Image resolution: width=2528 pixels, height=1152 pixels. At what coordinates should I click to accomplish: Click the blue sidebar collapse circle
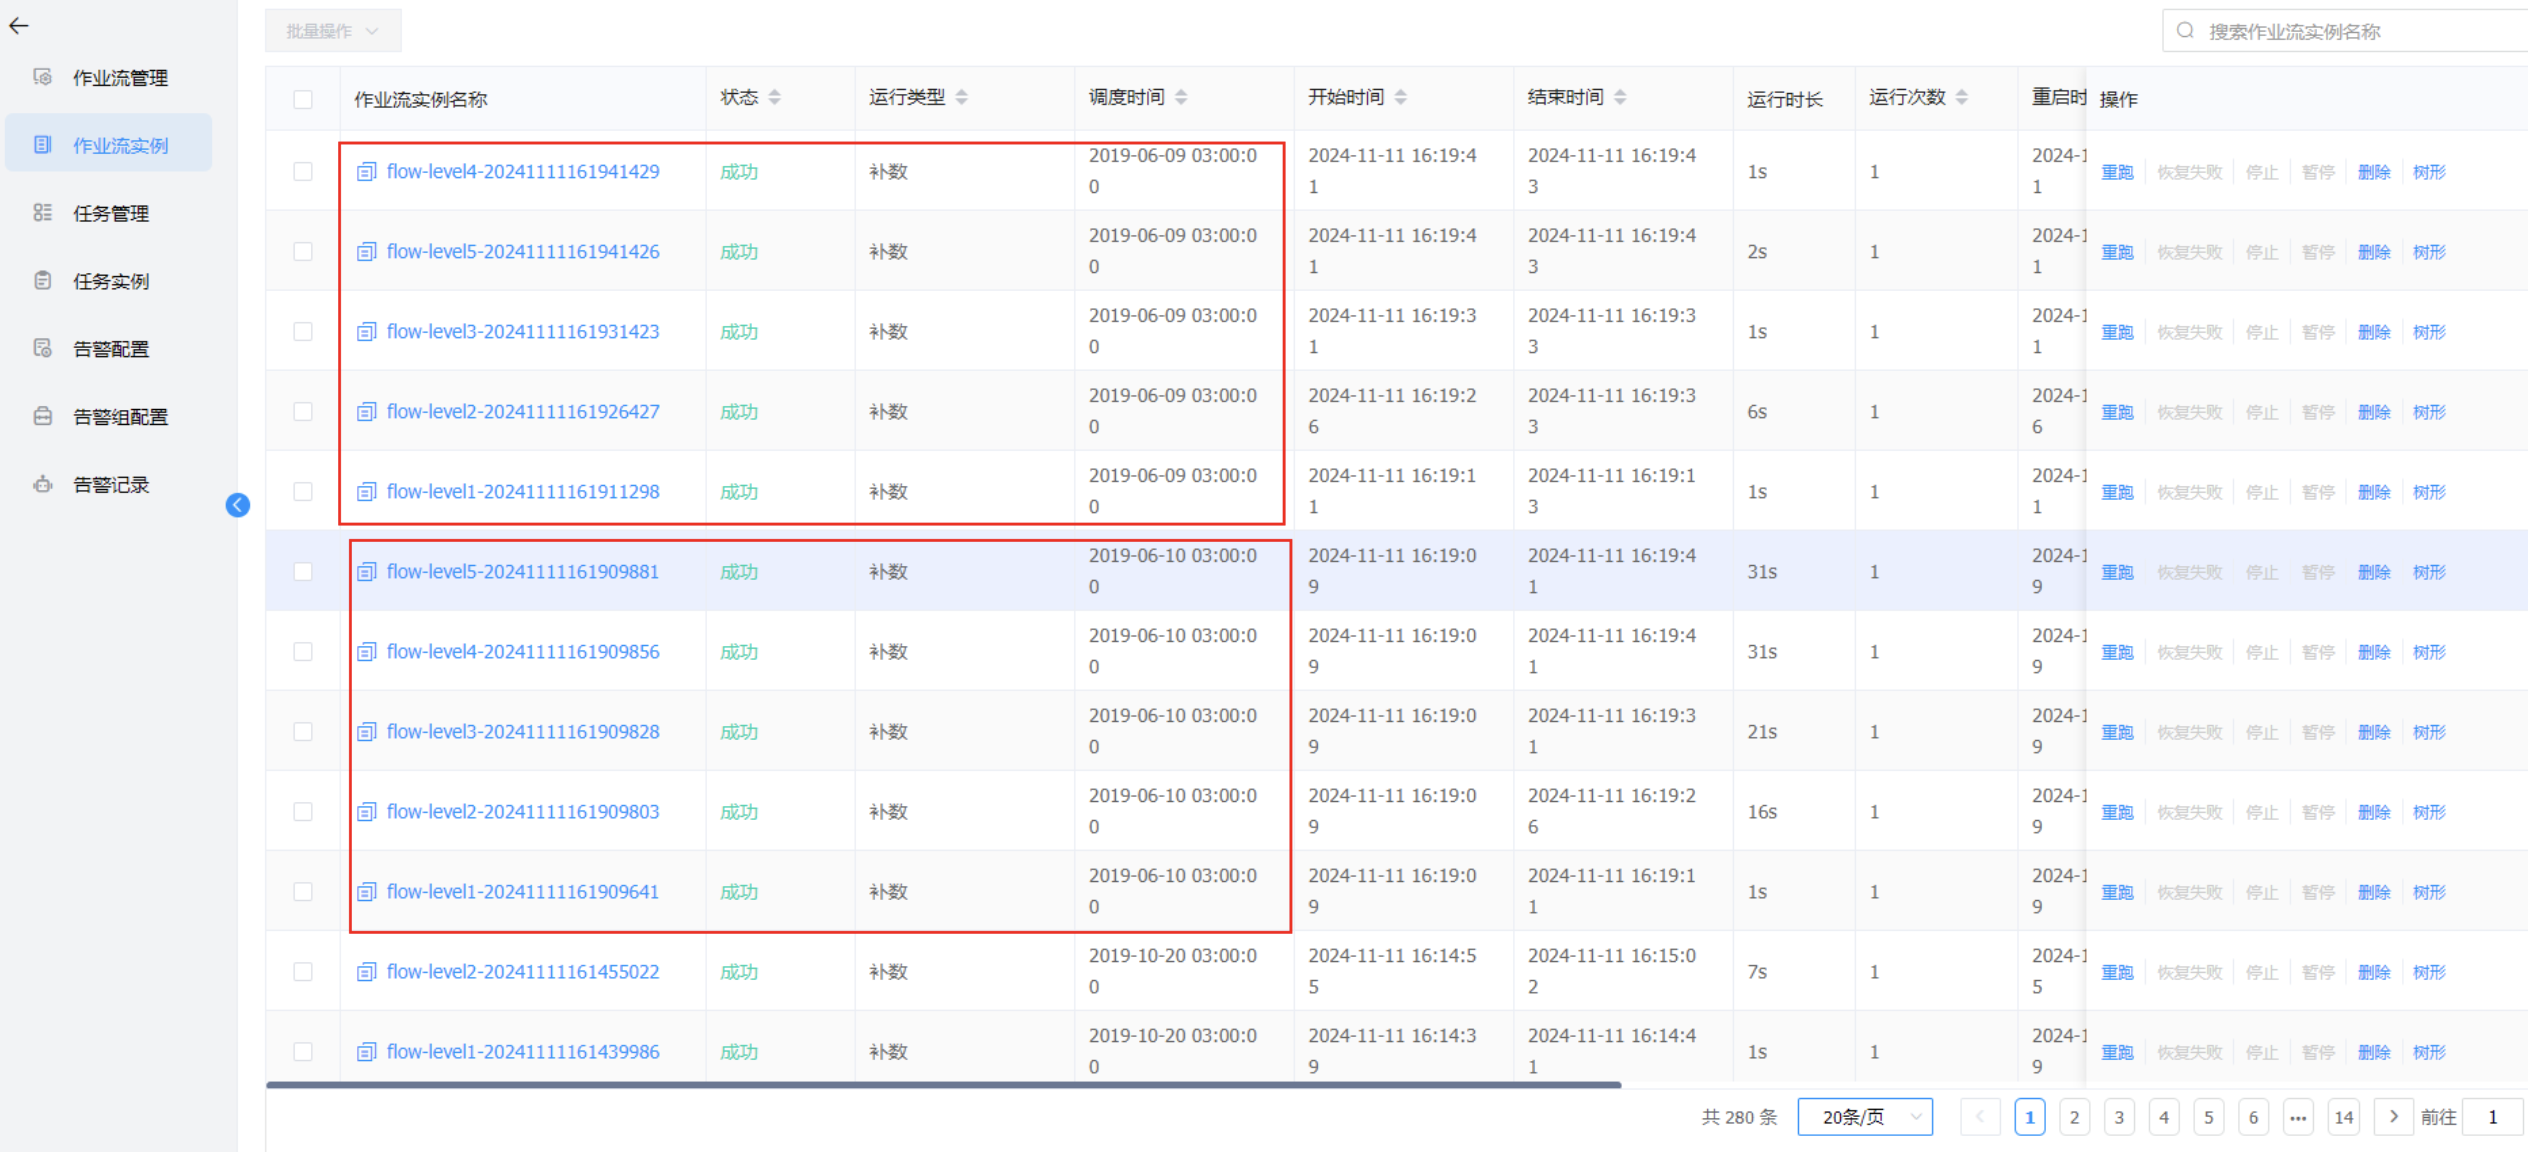tap(238, 505)
